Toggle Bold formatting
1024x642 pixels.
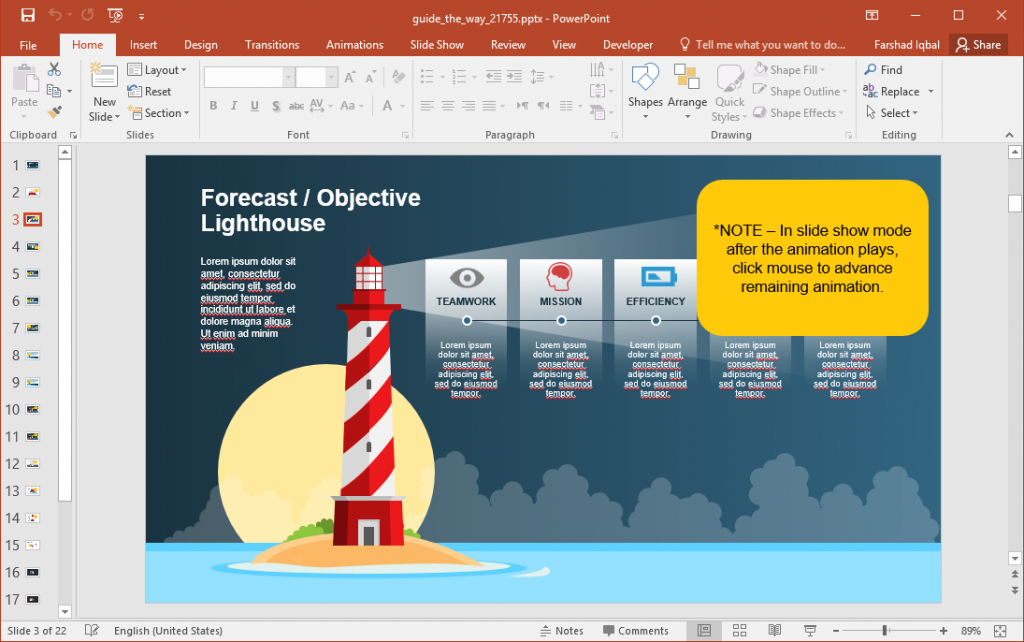click(x=213, y=105)
